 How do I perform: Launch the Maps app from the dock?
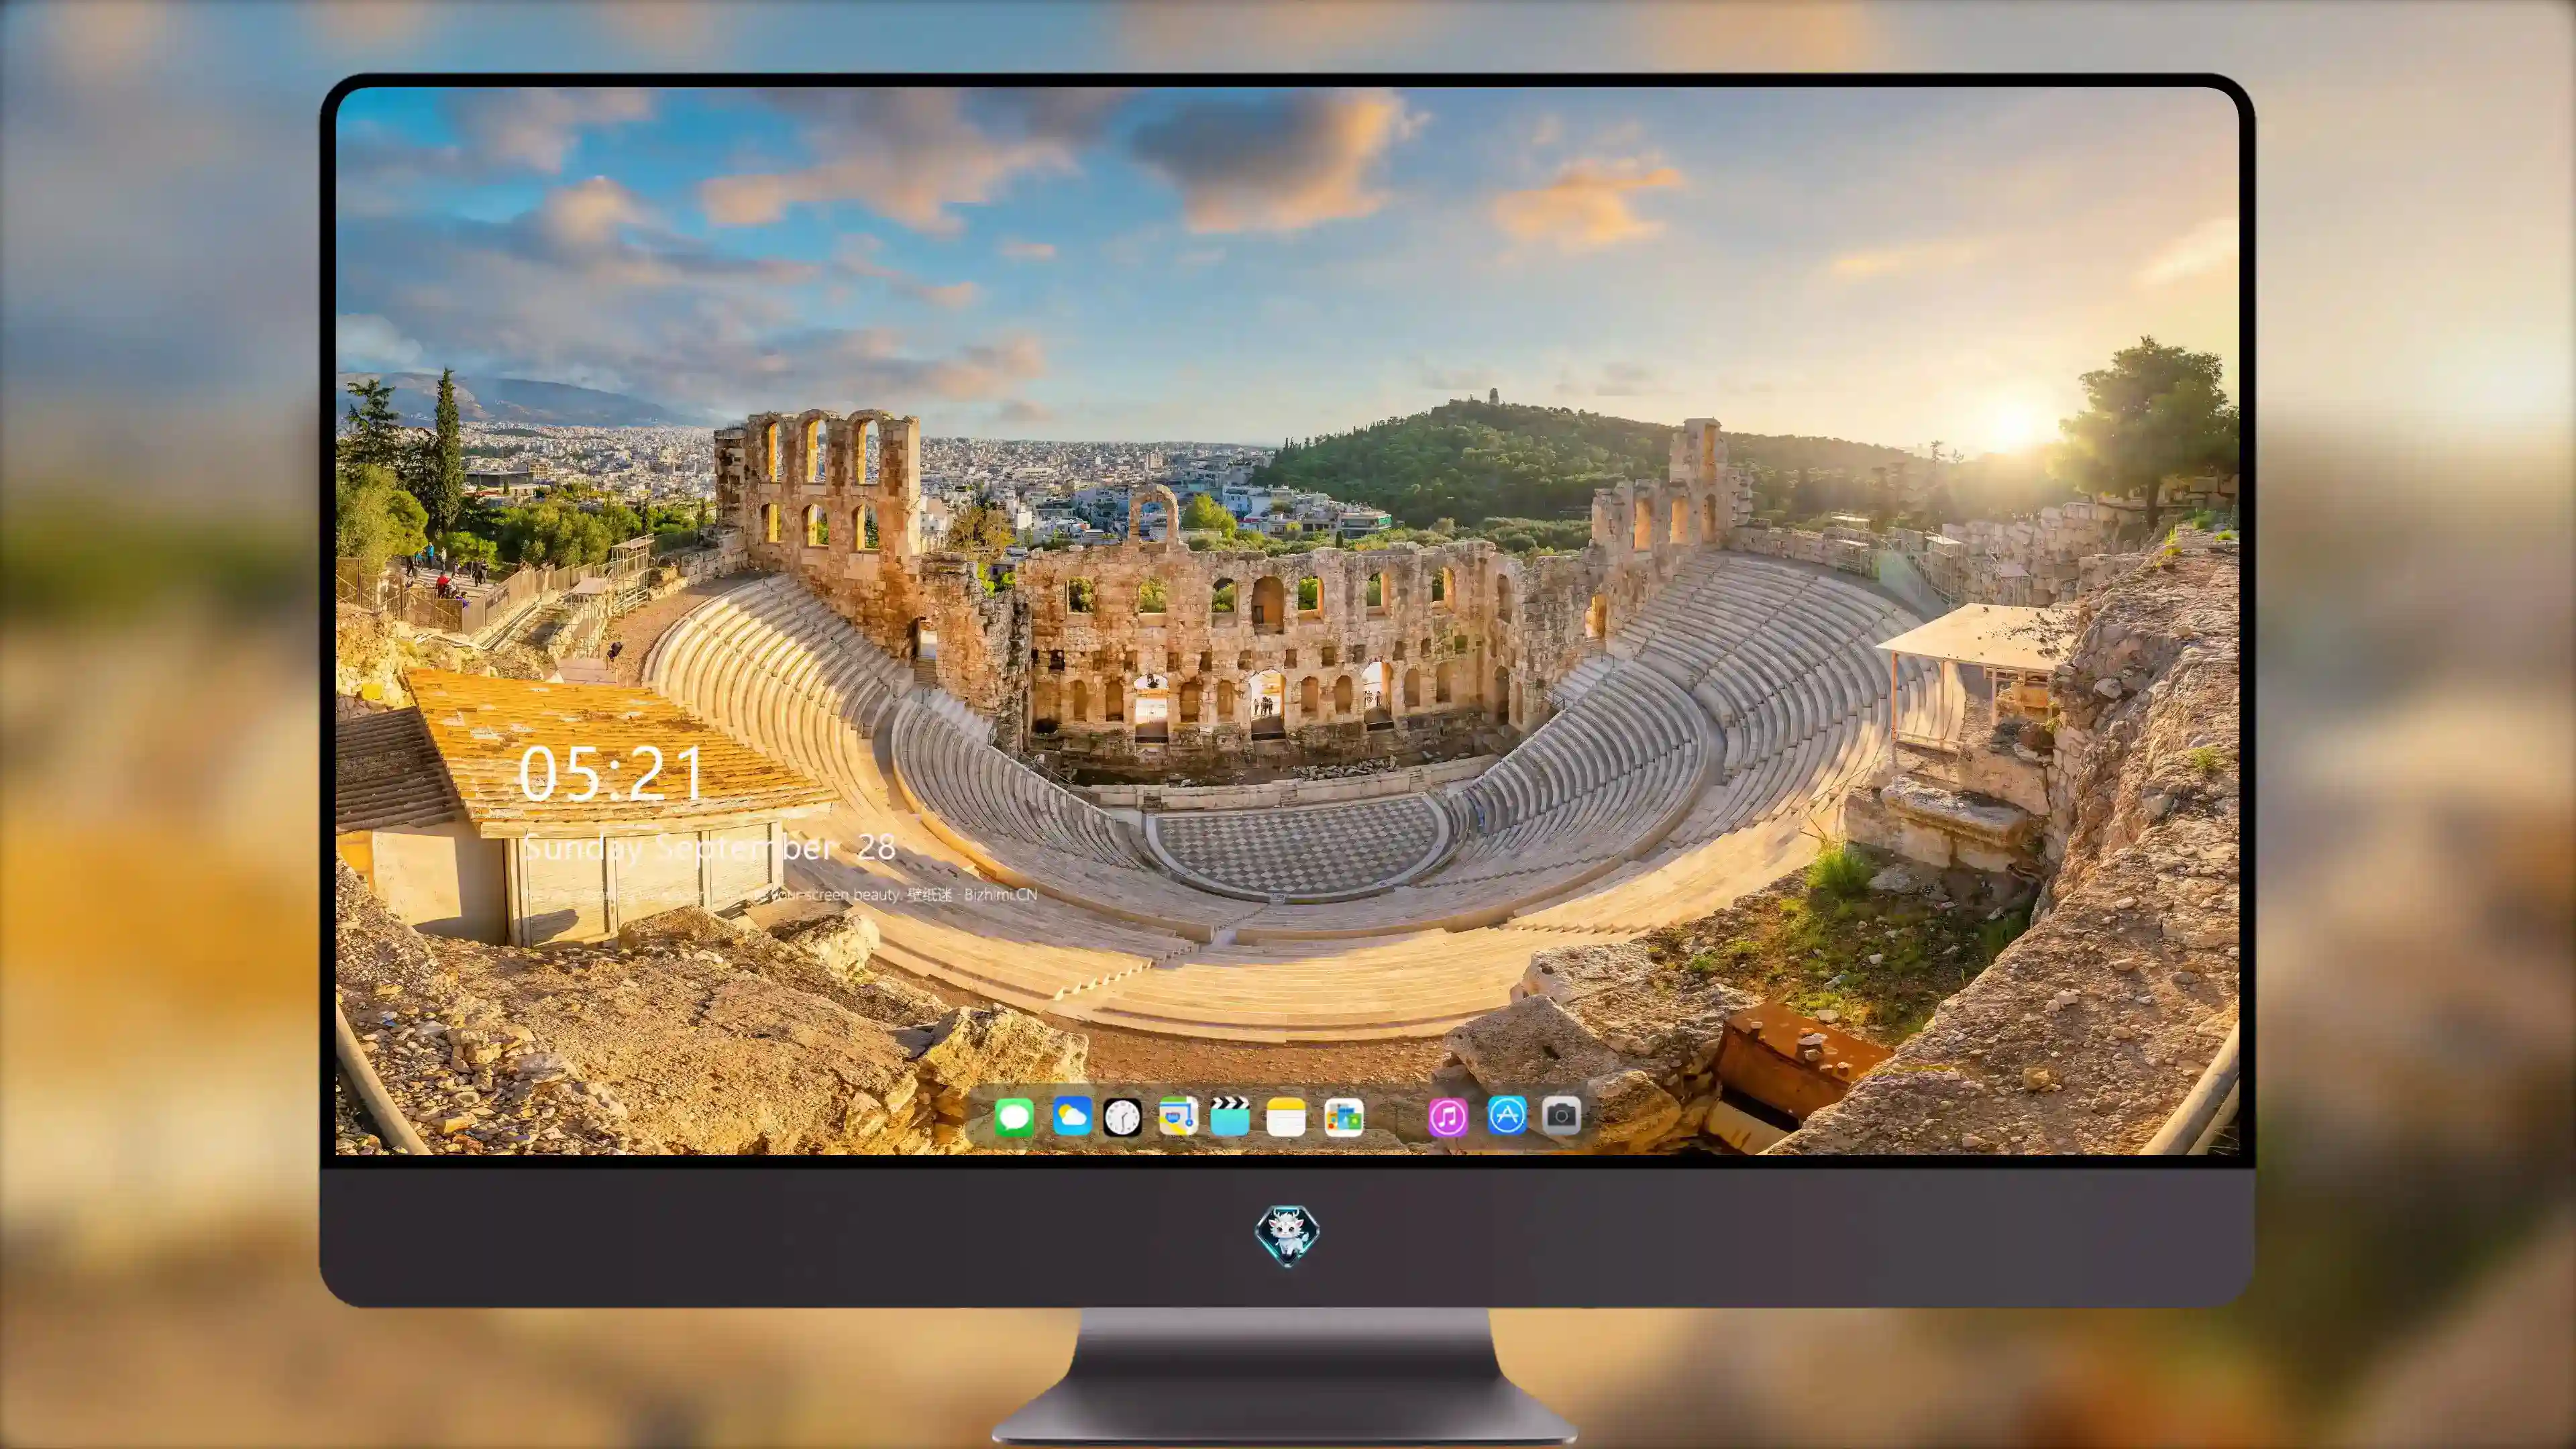coord(1178,1116)
